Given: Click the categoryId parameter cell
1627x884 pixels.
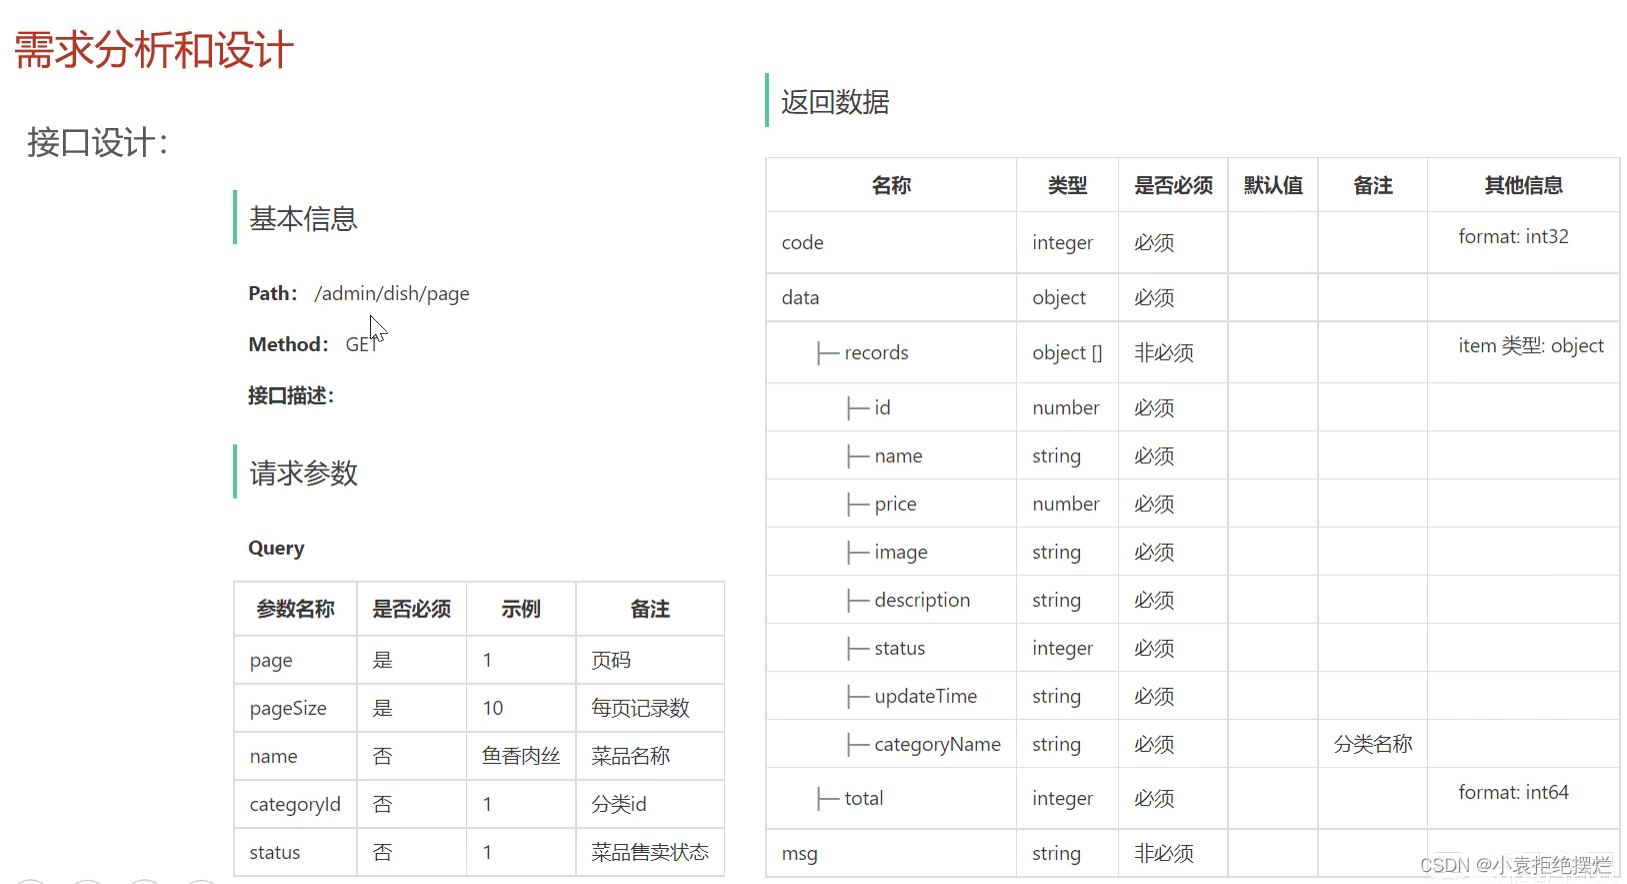Looking at the screenshot, I should (x=295, y=804).
